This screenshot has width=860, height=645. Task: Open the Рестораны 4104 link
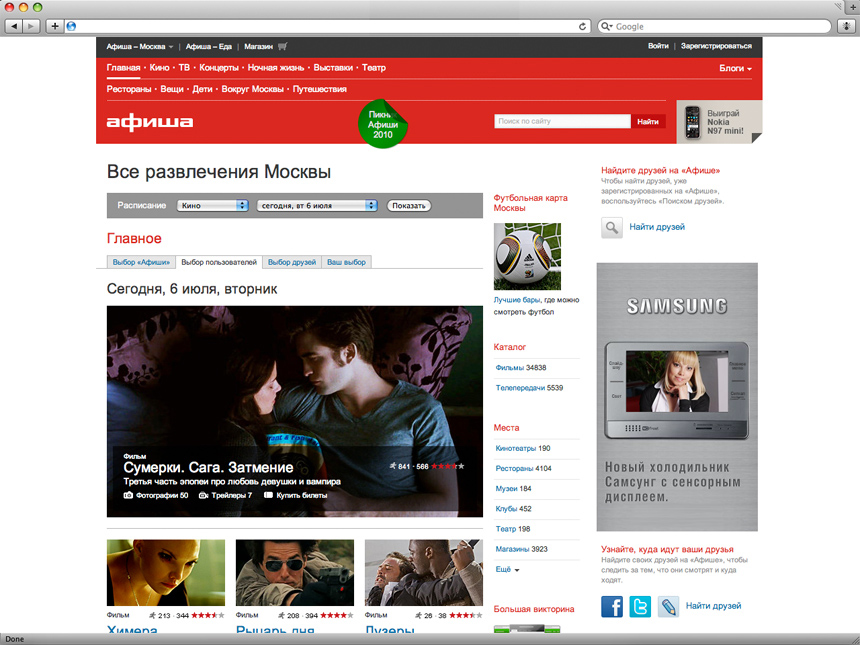pyautogui.click(x=523, y=468)
